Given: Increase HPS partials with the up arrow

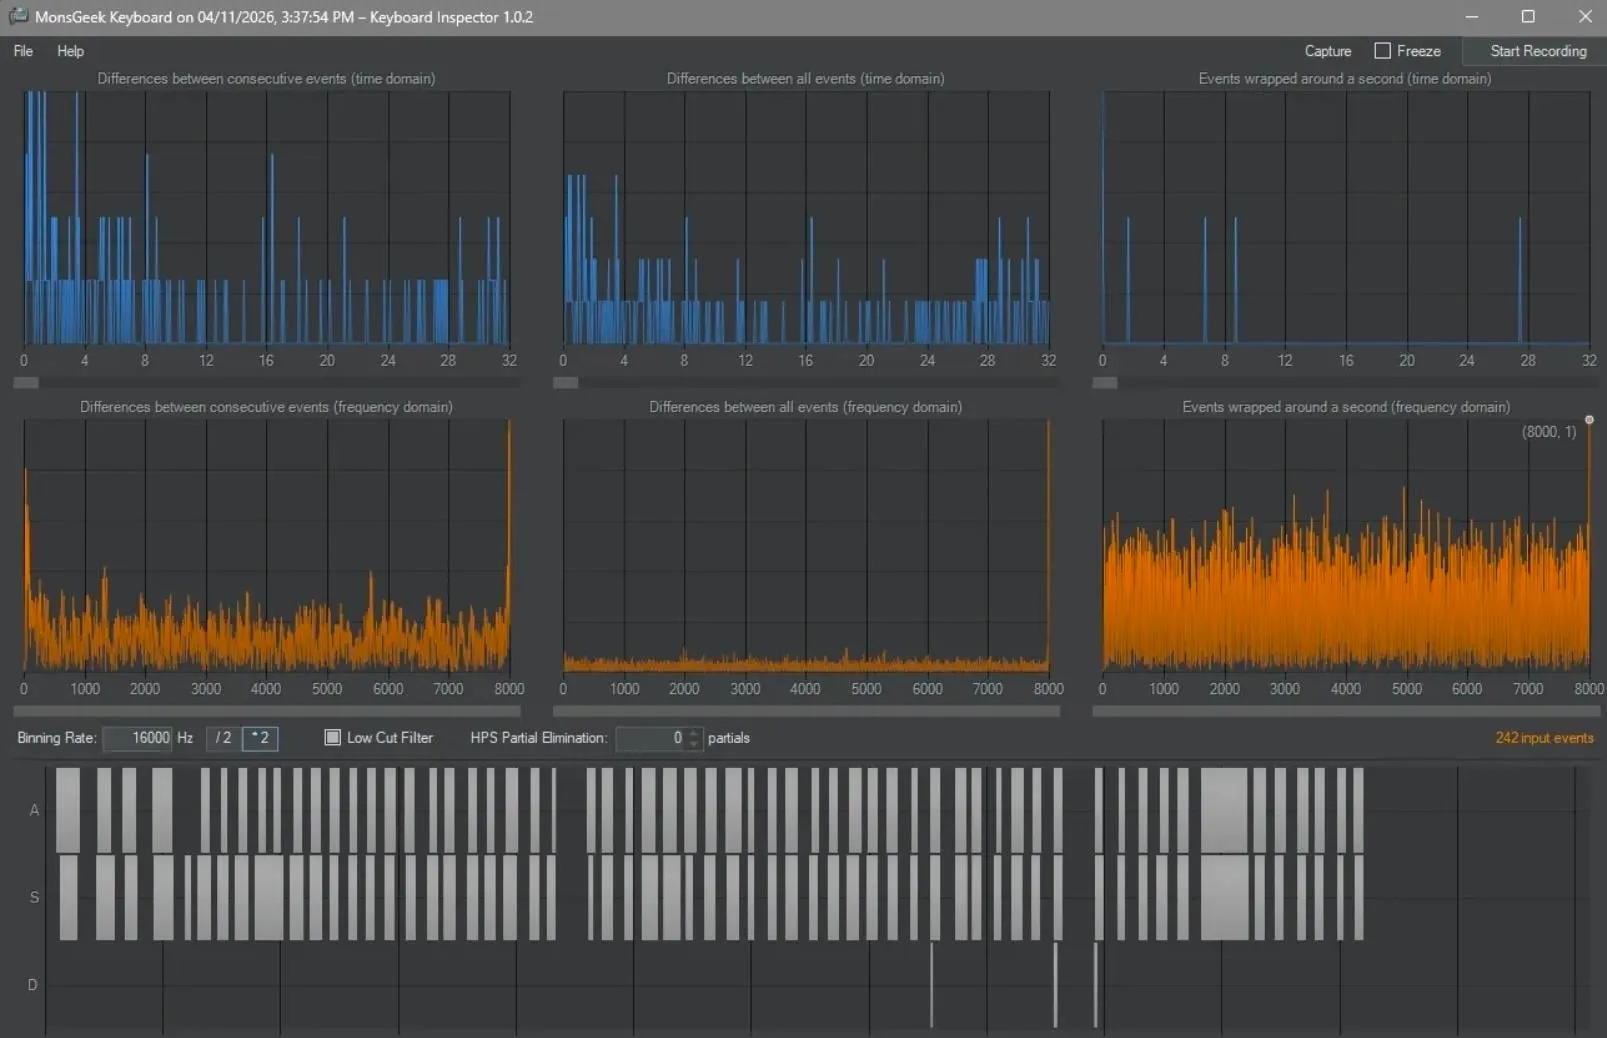Looking at the screenshot, I should click(x=695, y=732).
